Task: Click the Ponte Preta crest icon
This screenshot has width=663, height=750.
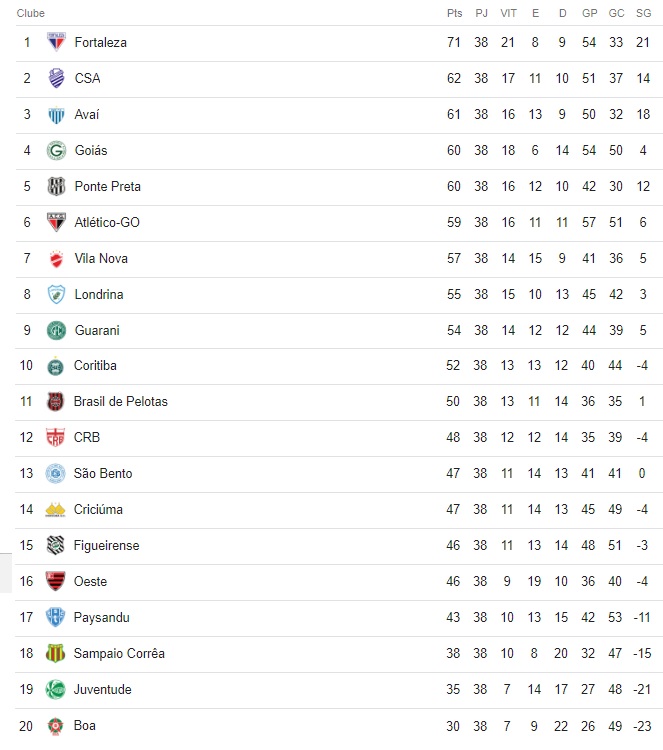Action: pos(56,186)
